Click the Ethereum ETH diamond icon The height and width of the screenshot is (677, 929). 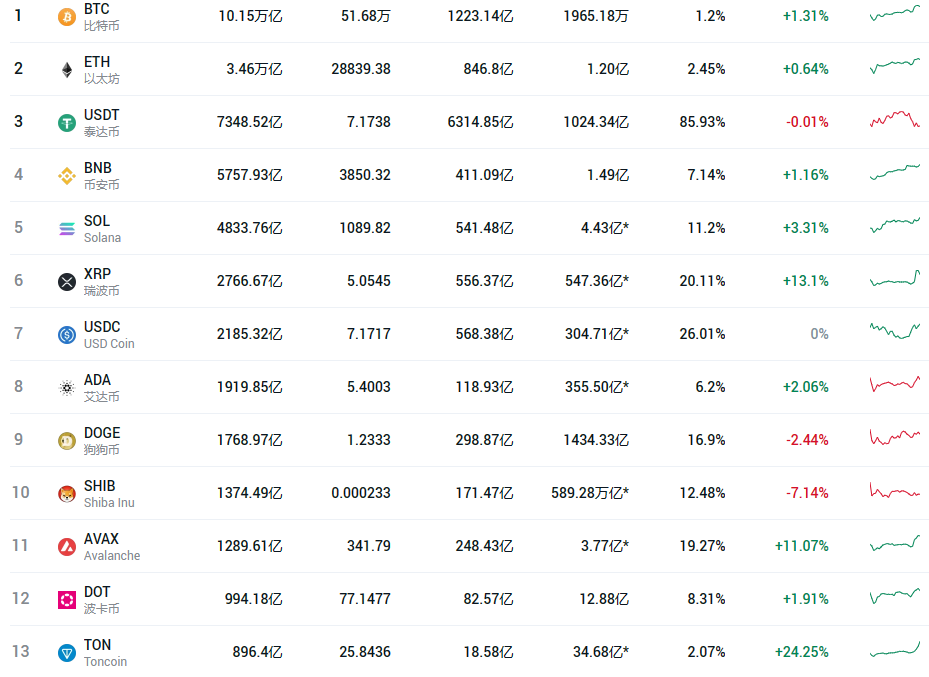67,70
